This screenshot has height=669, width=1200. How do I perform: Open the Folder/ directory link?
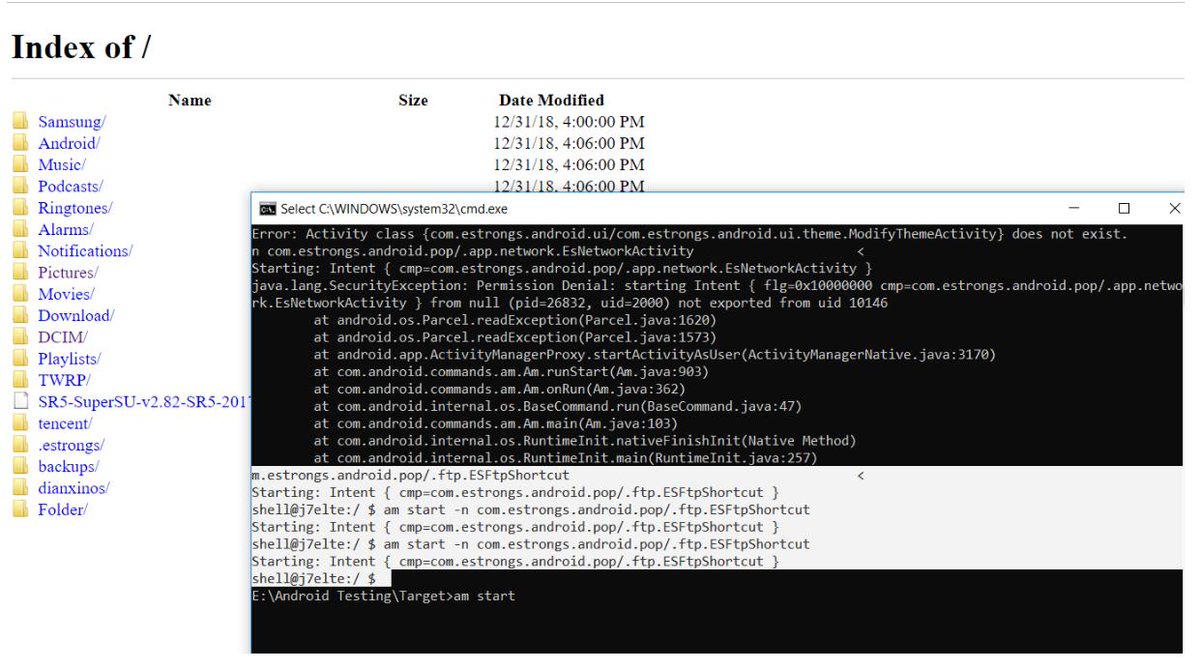(62, 509)
